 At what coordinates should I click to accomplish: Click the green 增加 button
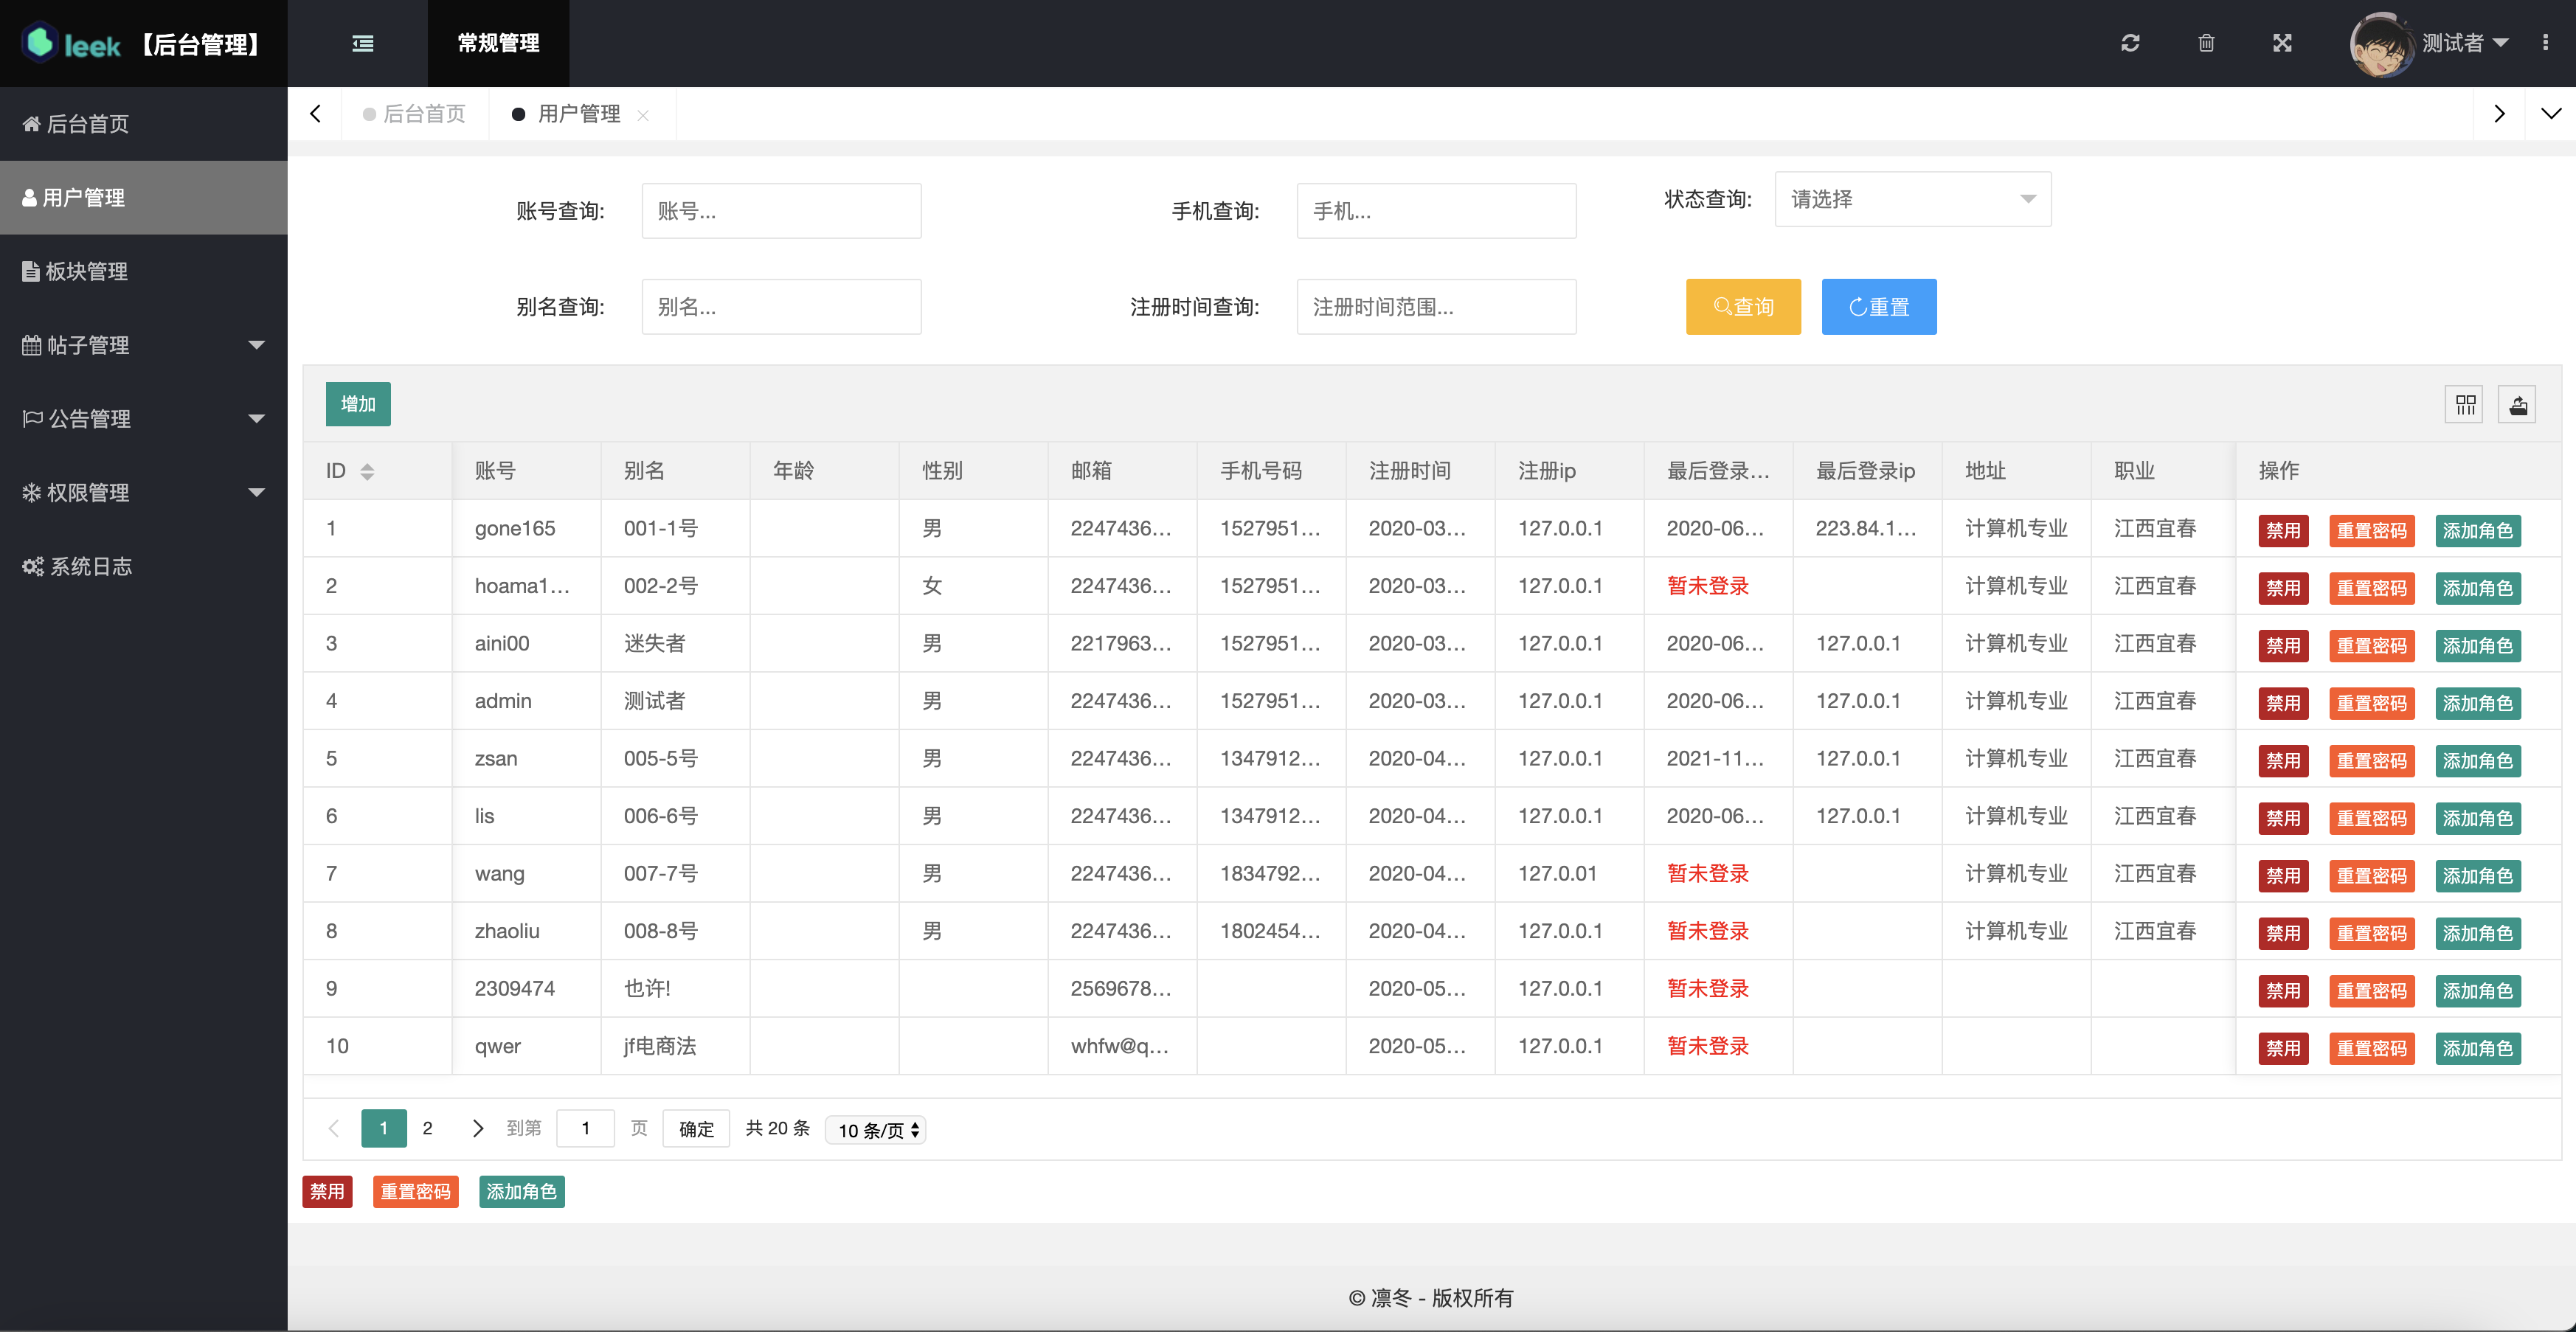click(358, 404)
